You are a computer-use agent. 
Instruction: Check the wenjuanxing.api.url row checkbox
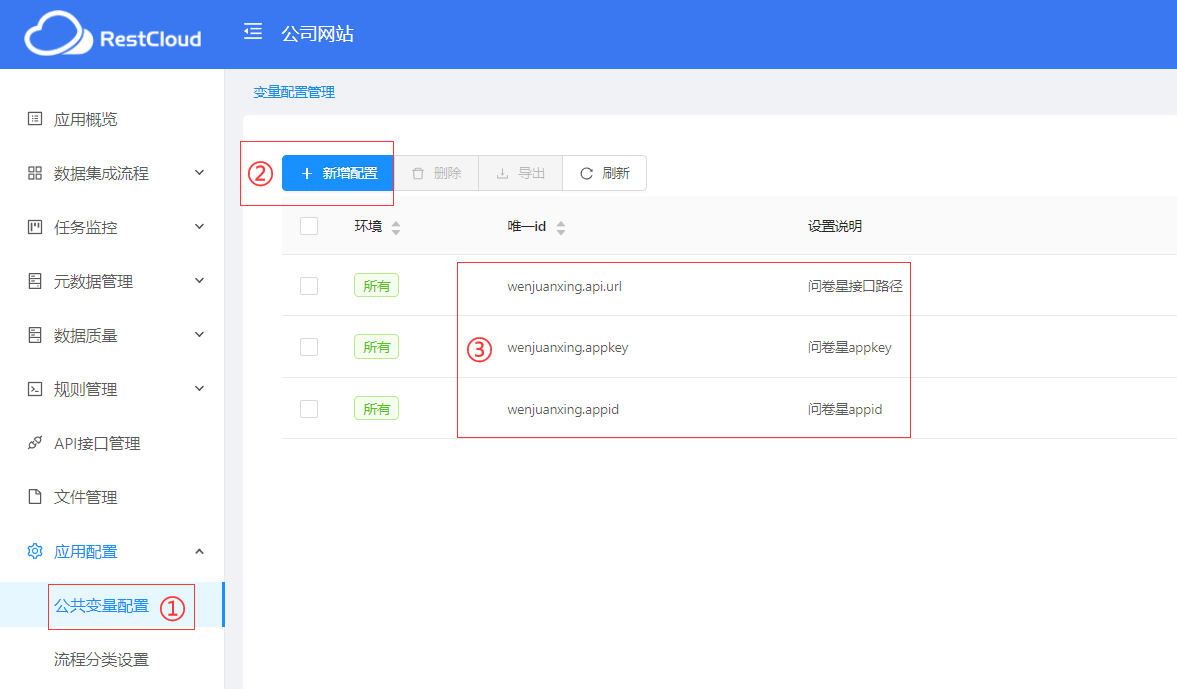coord(309,286)
